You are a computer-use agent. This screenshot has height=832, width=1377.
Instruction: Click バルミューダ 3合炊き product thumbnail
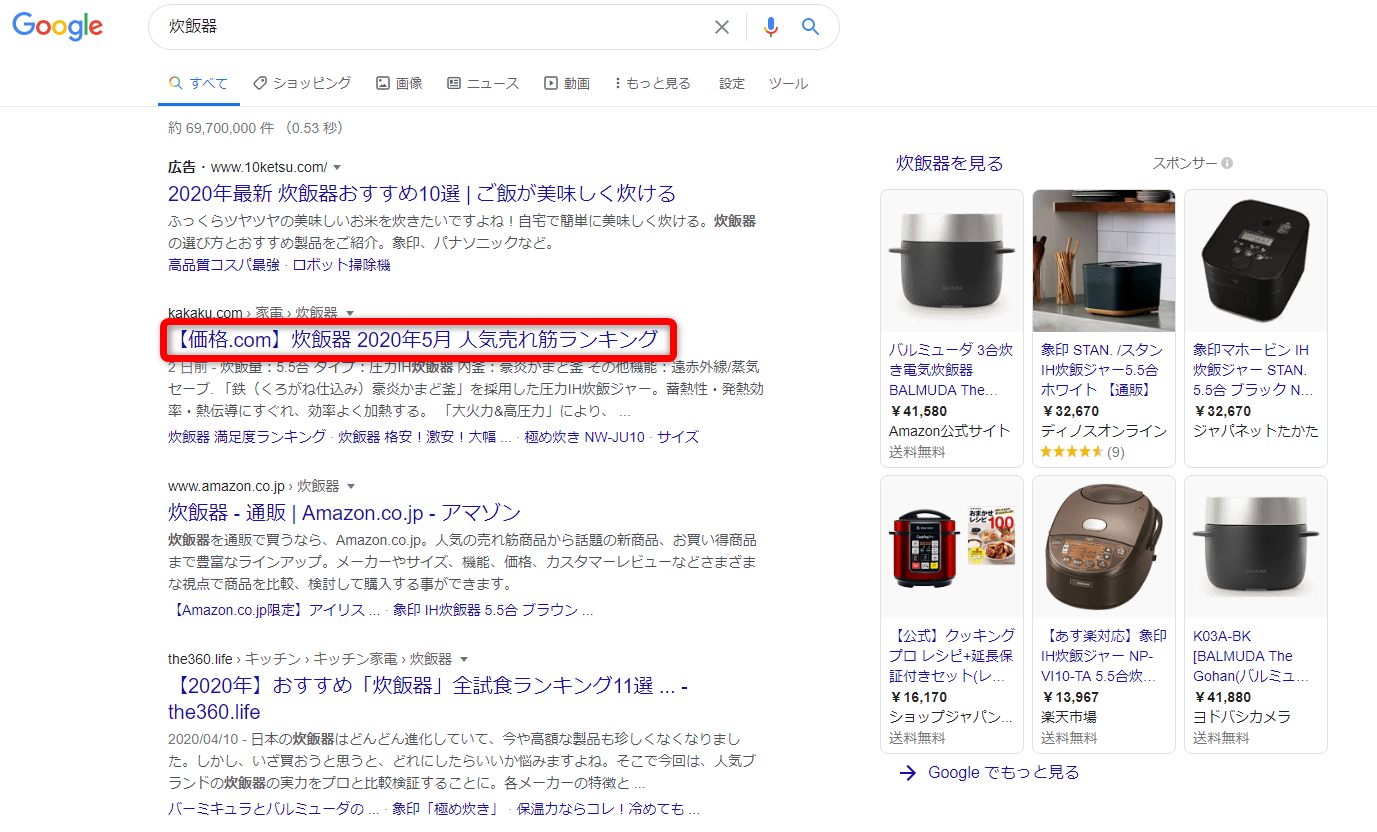click(952, 261)
